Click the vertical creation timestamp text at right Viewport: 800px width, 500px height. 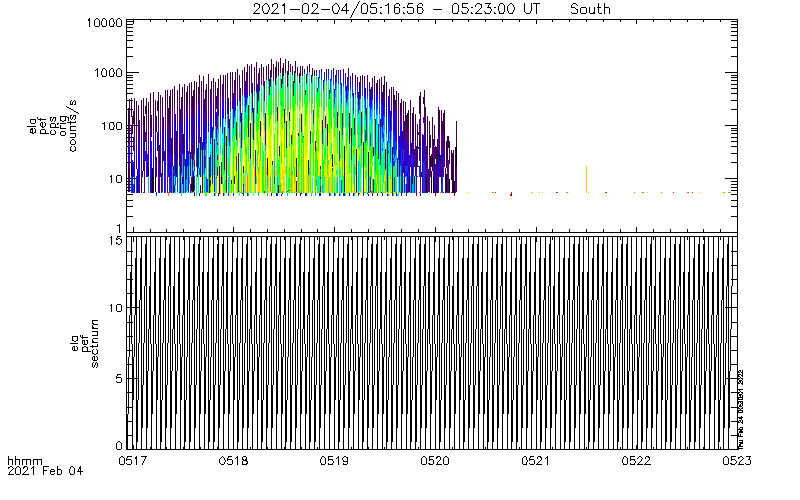pyautogui.click(x=741, y=409)
